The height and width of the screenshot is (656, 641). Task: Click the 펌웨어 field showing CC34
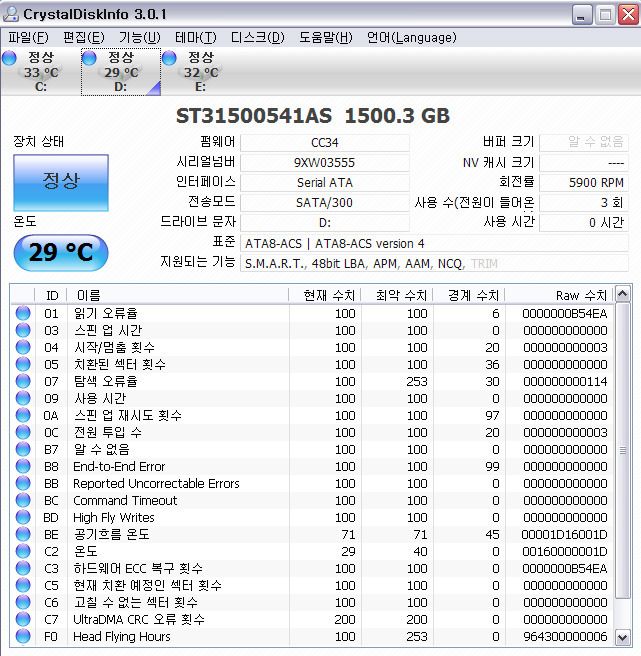[x=325, y=143]
